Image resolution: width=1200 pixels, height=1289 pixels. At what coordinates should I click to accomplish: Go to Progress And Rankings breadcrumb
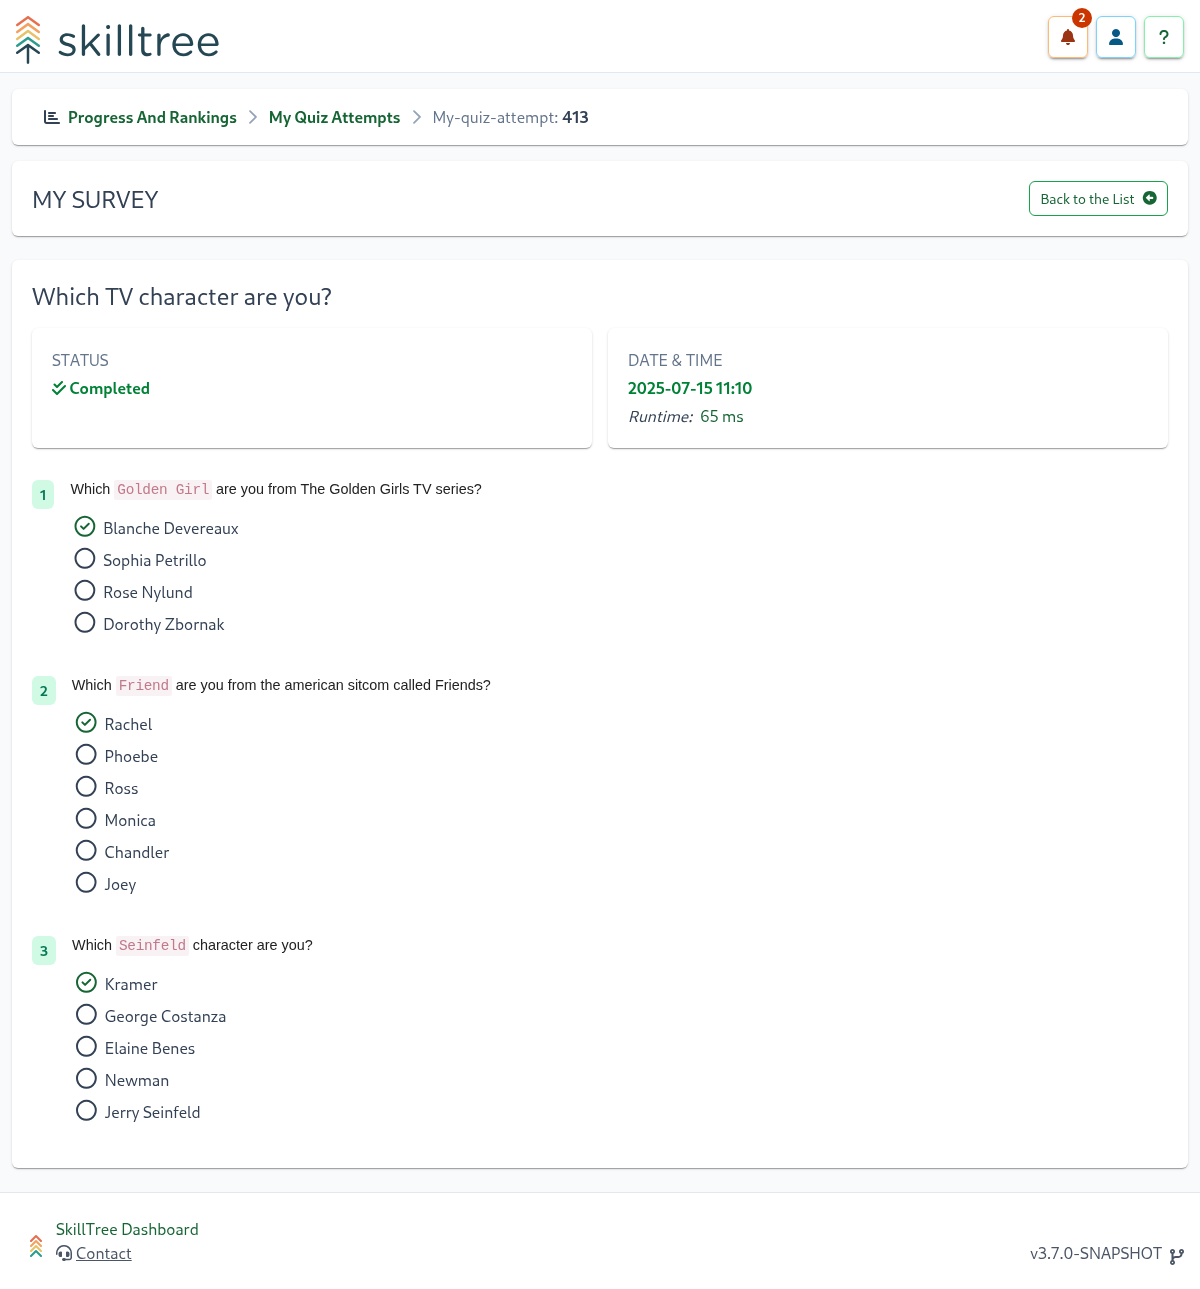[x=152, y=117]
